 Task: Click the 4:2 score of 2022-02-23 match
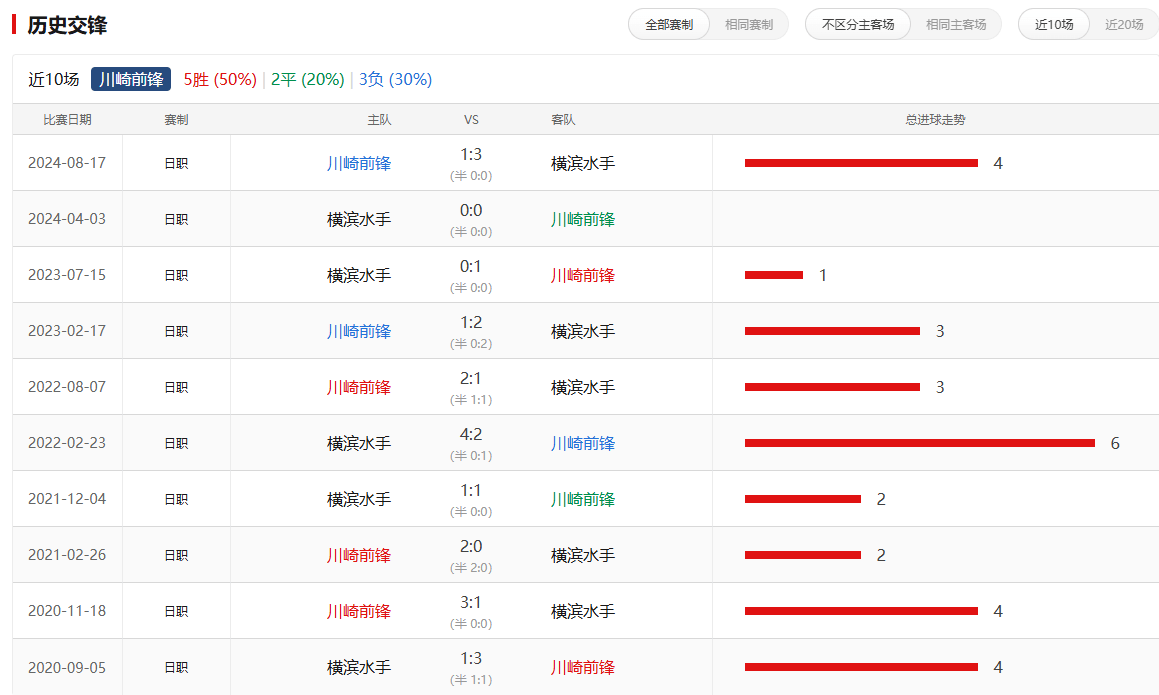tap(471, 434)
